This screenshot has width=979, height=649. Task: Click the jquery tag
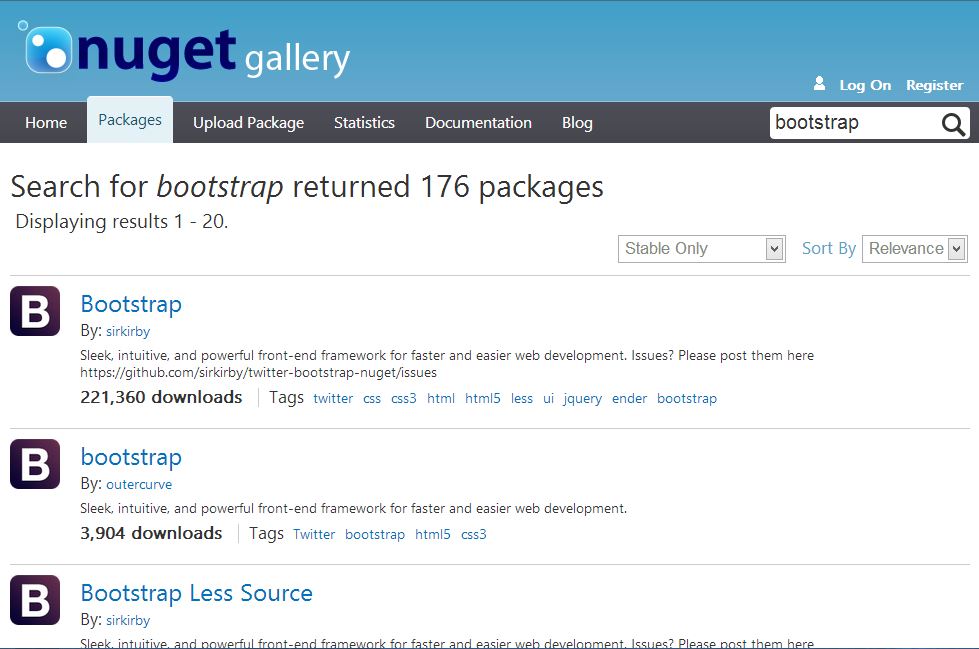[582, 399]
